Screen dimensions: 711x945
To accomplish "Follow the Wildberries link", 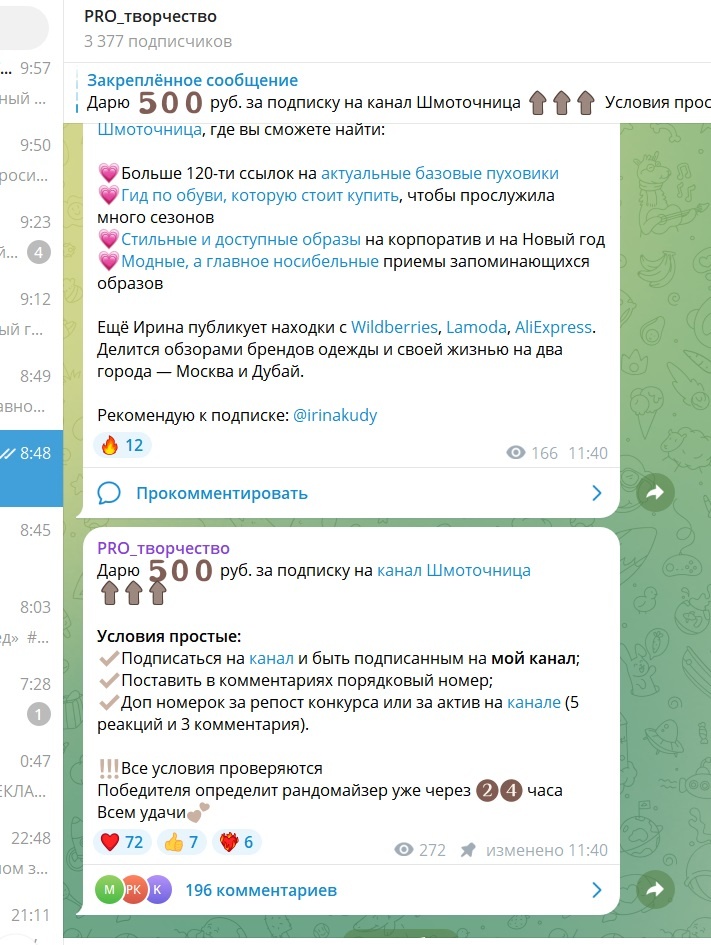I will click(x=394, y=327).
